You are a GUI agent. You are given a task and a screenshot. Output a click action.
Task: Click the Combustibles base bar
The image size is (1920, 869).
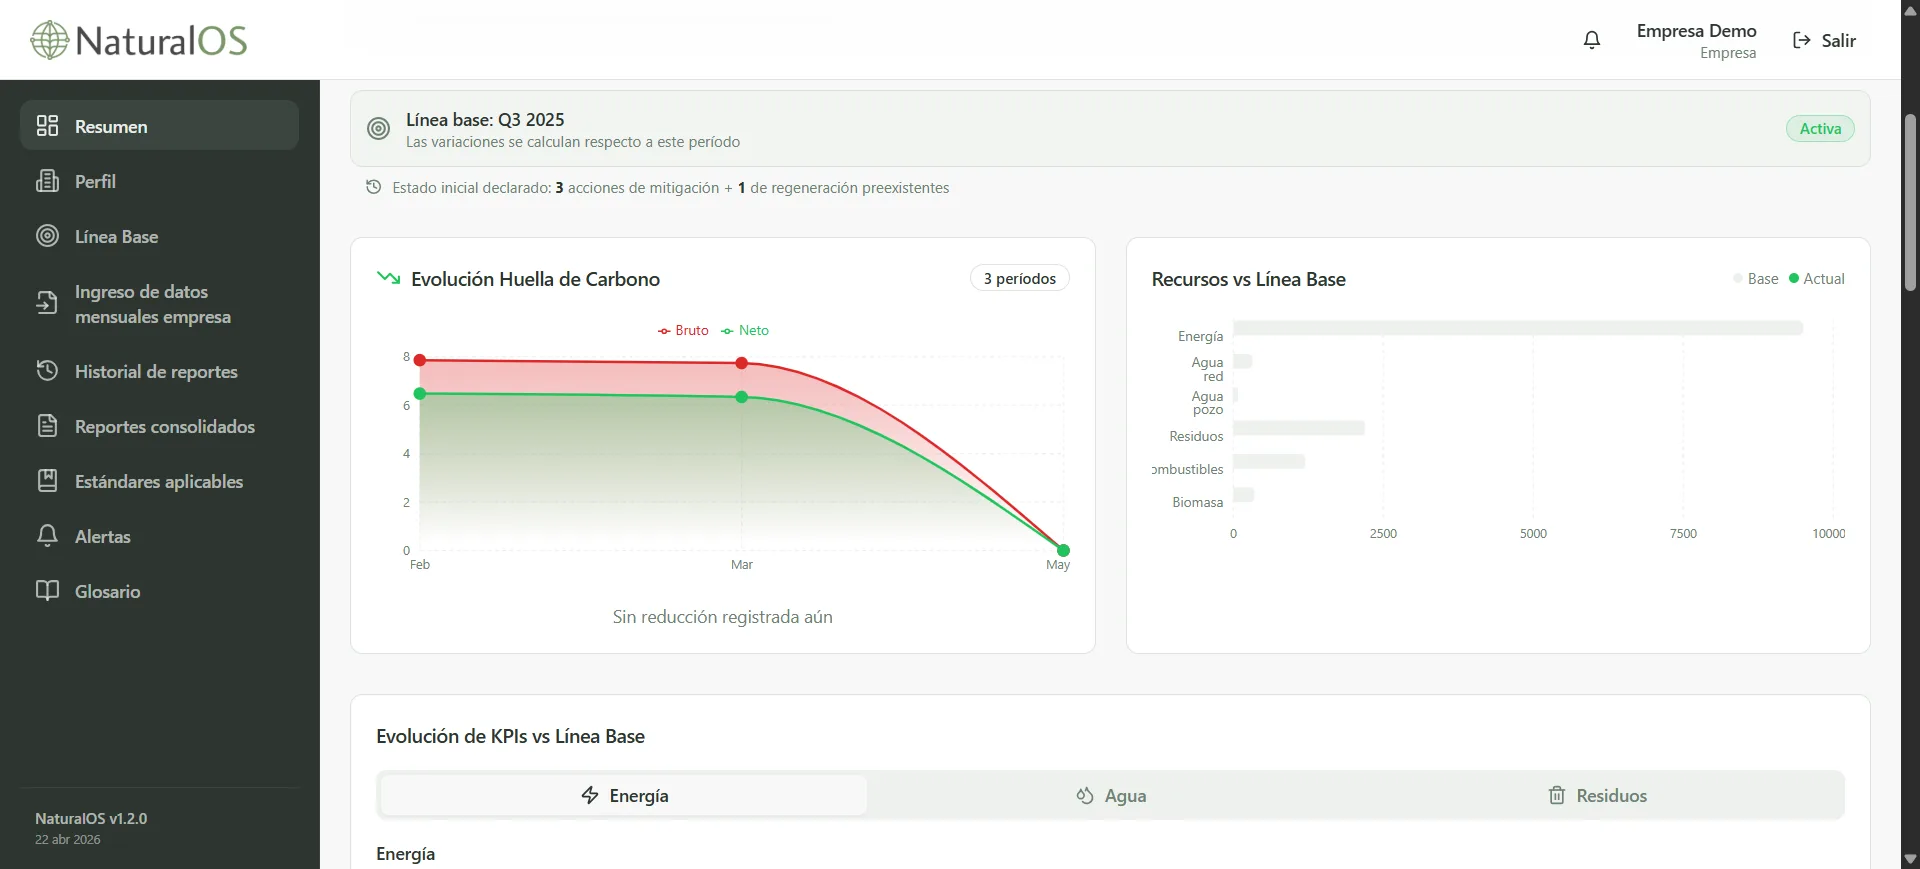click(1269, 461)
